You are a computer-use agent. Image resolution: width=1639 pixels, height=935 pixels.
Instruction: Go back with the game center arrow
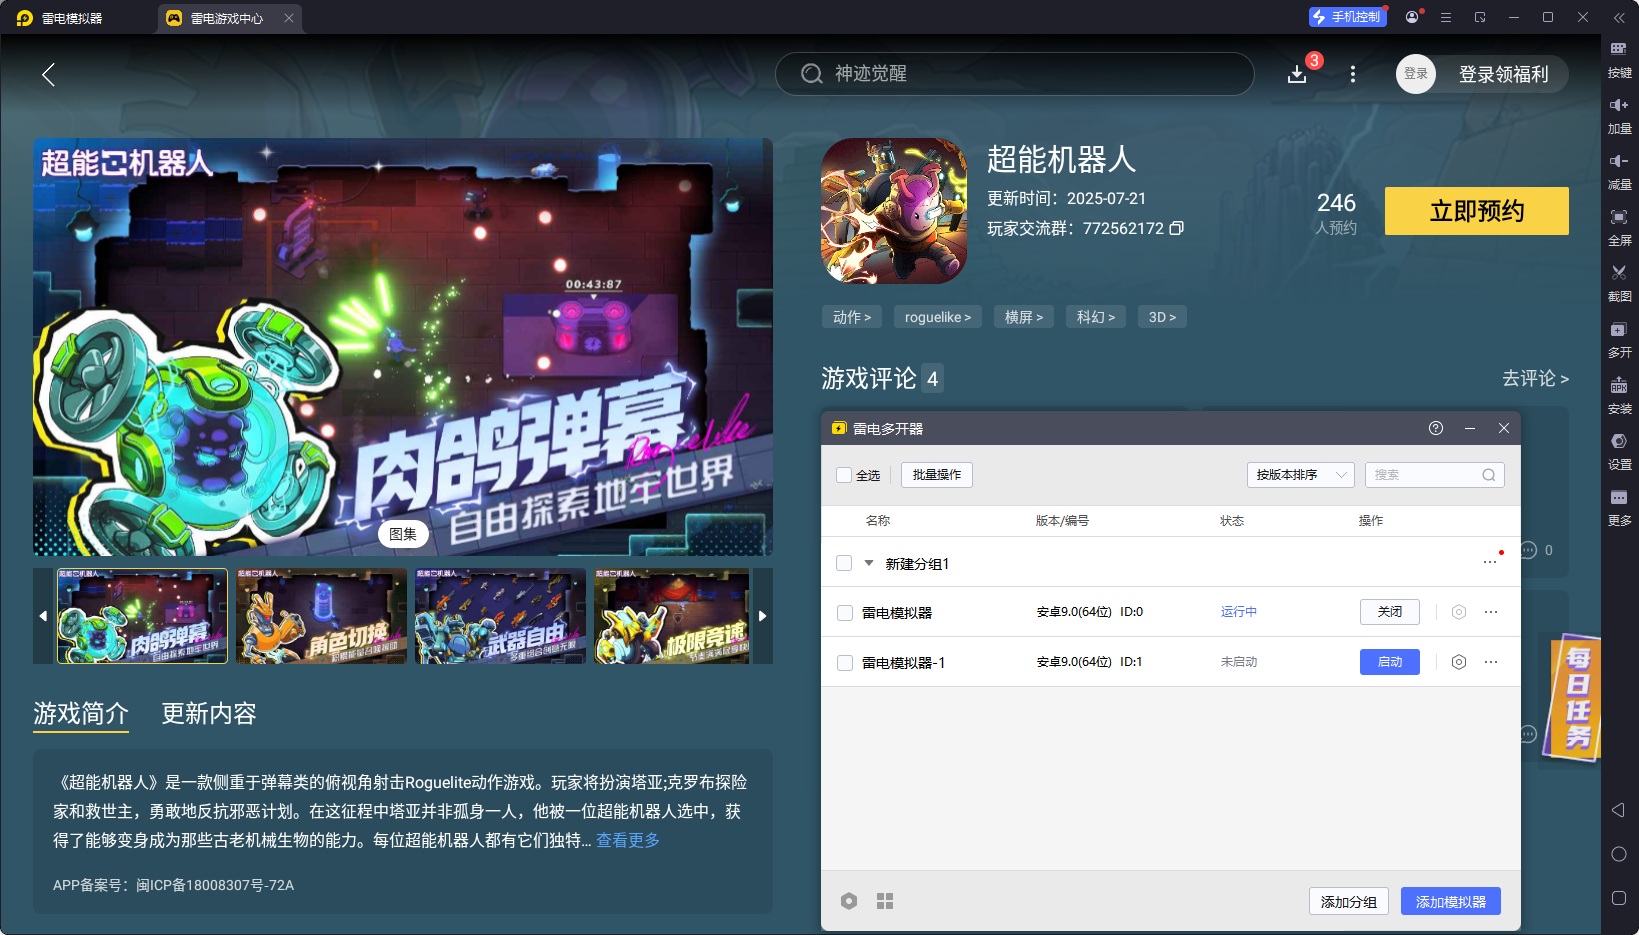(48, 74)
